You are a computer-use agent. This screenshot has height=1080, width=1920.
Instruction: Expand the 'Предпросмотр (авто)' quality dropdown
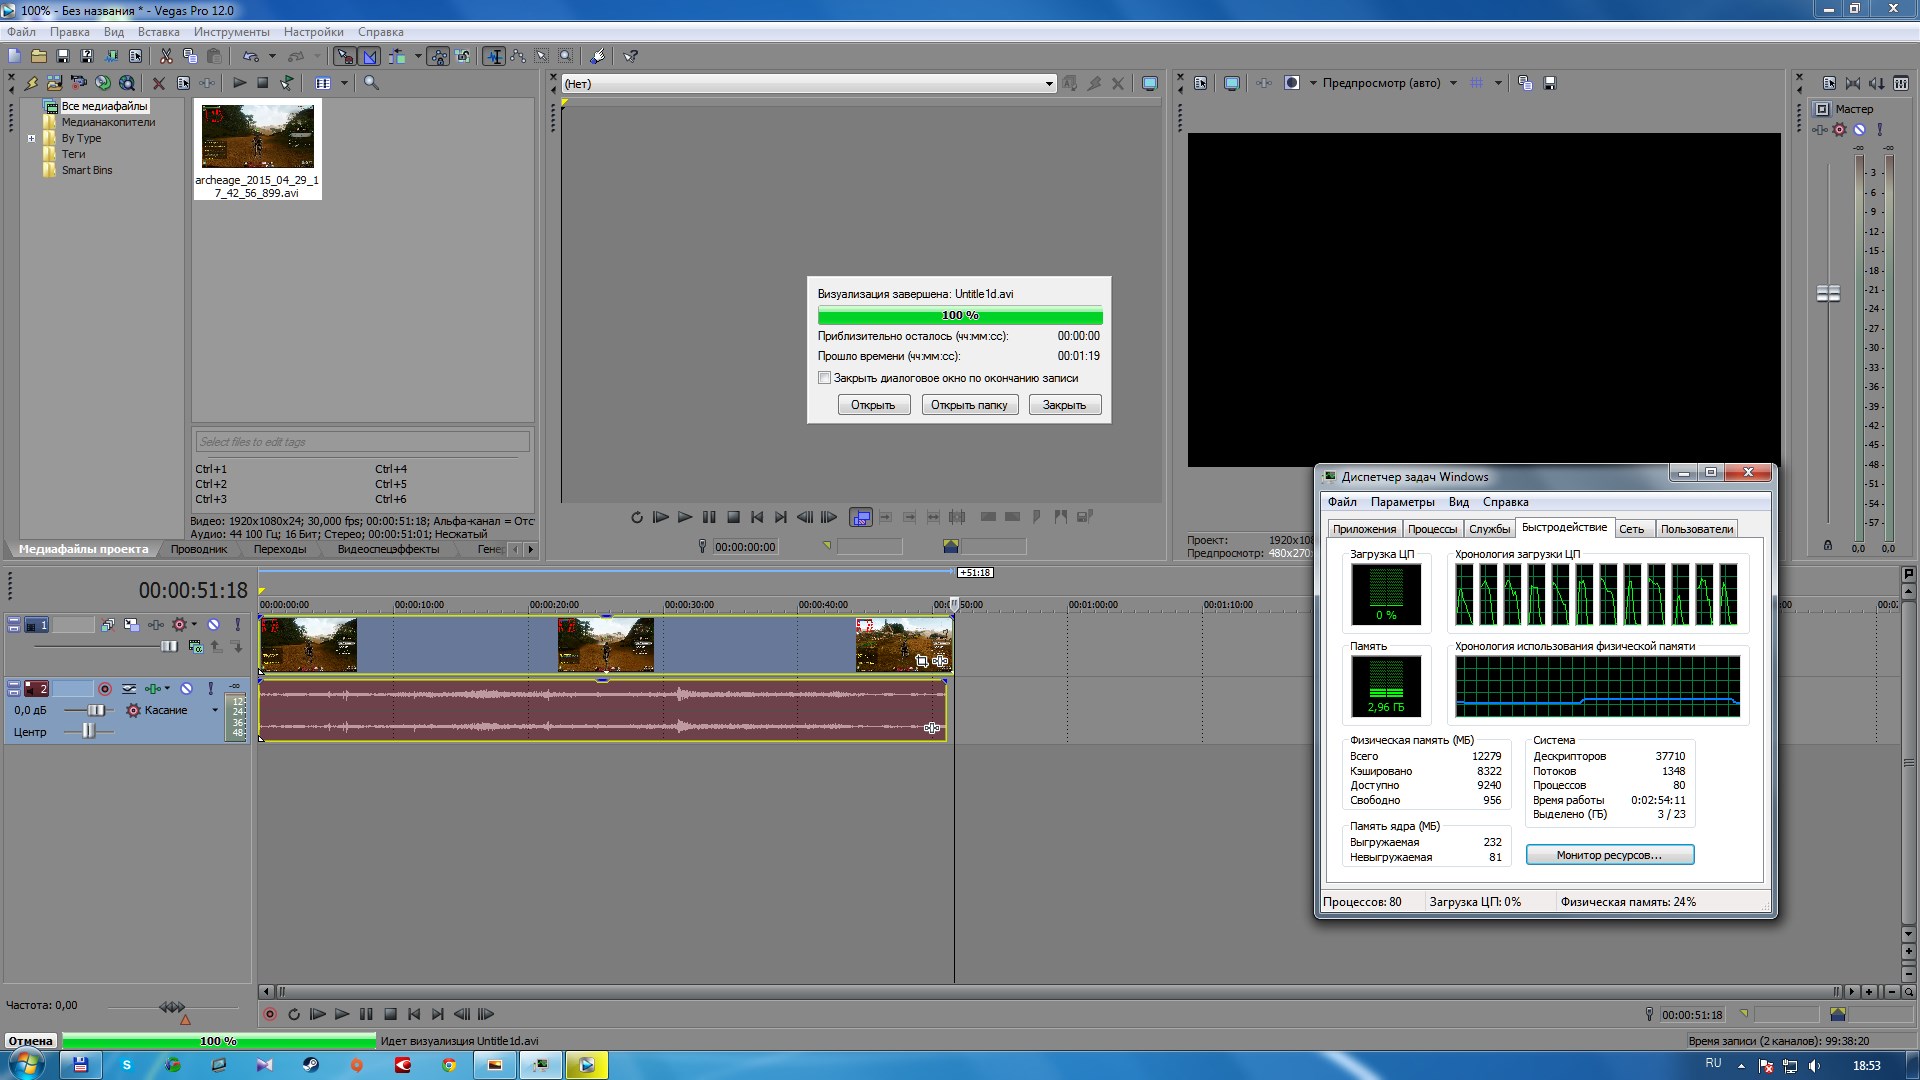pyautogui.click(x=1453, y=83)
